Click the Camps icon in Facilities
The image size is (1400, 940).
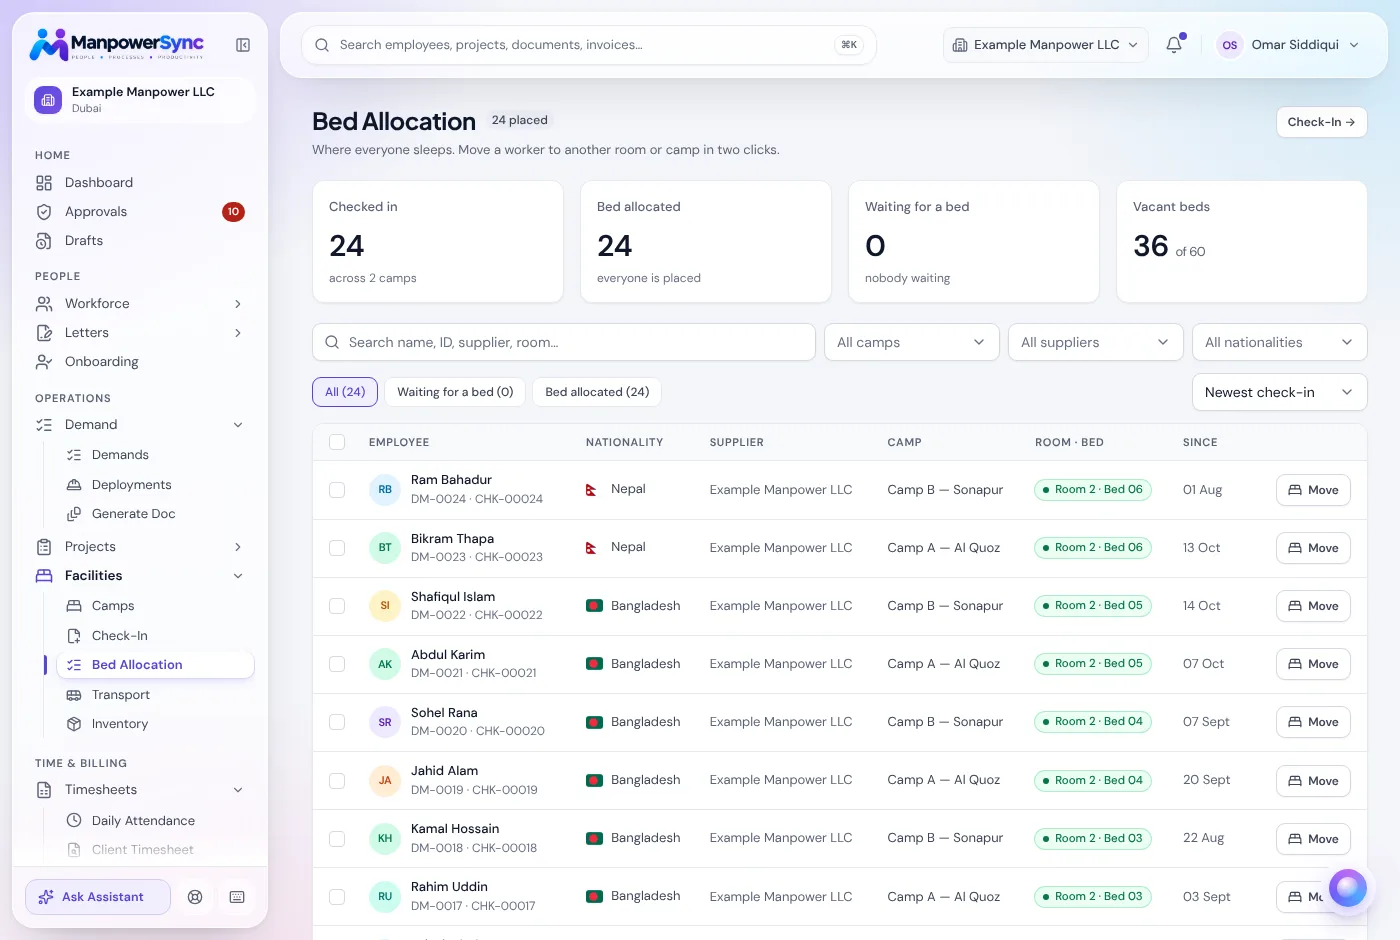tap(74, 606)
